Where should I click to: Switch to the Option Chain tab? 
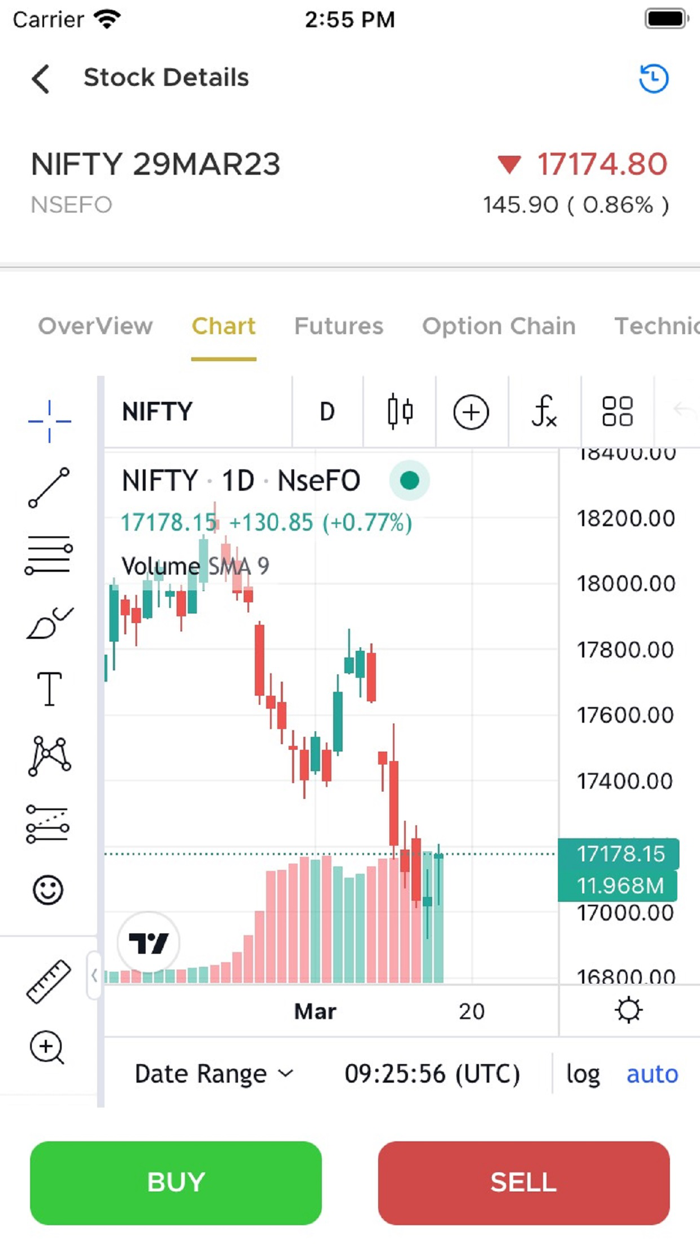click(x=498, y=326)
